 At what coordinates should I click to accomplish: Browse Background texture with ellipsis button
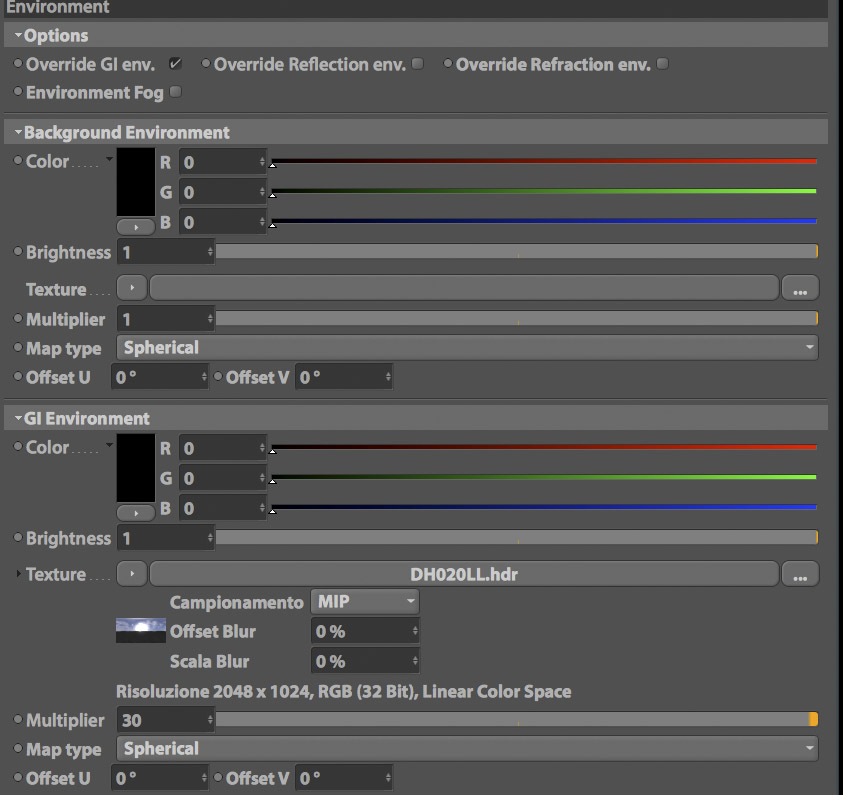[800, 288]
